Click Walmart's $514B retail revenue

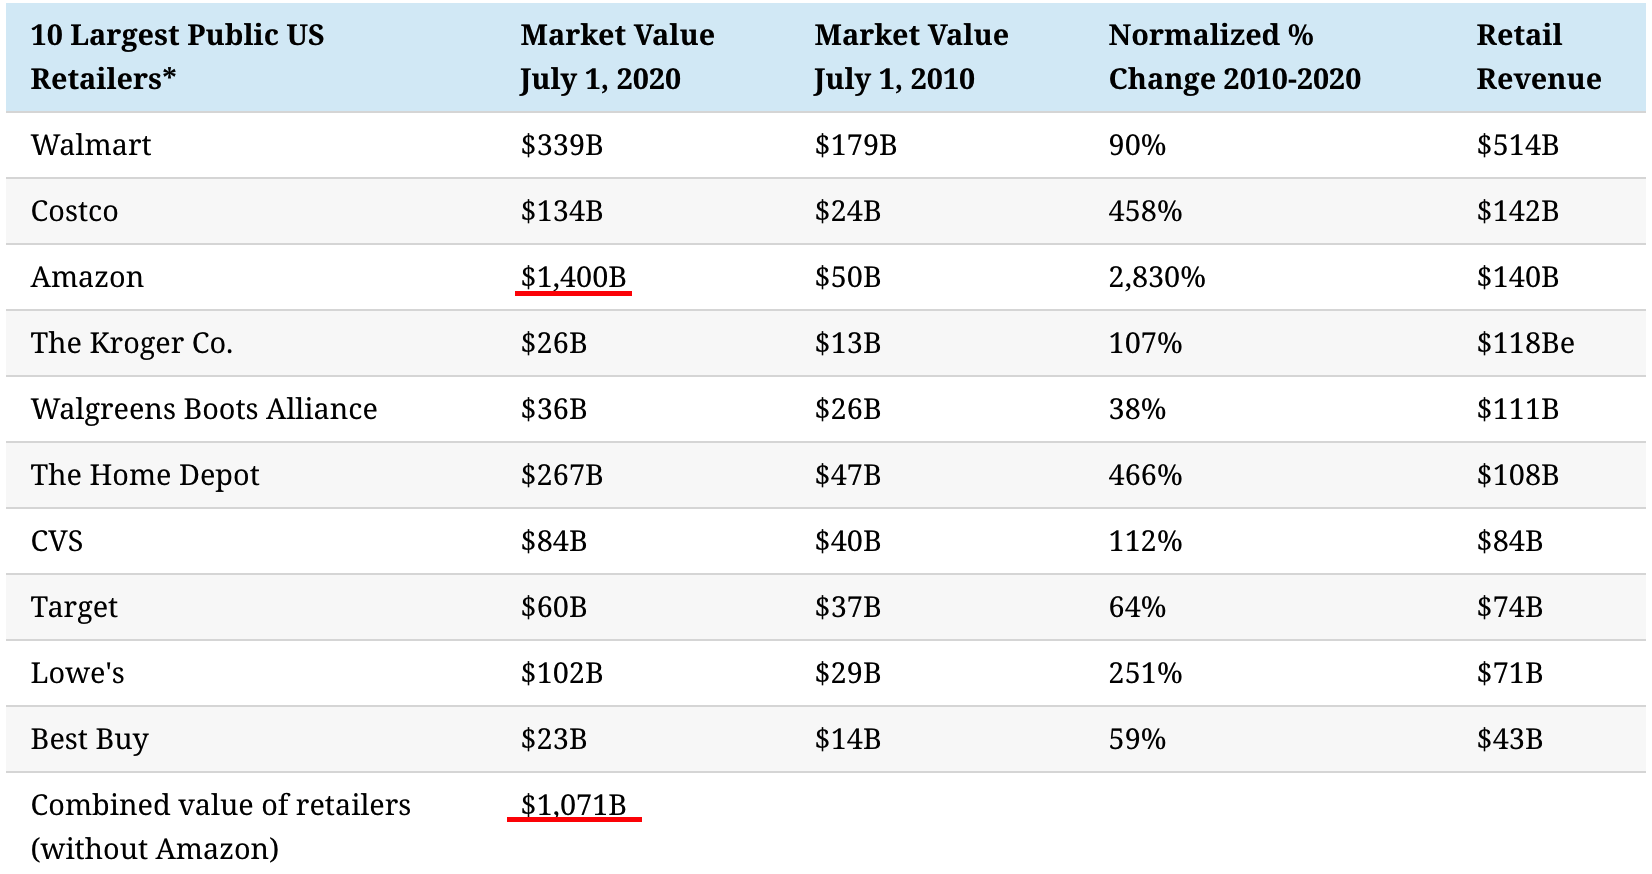(x=1517, y=145)
